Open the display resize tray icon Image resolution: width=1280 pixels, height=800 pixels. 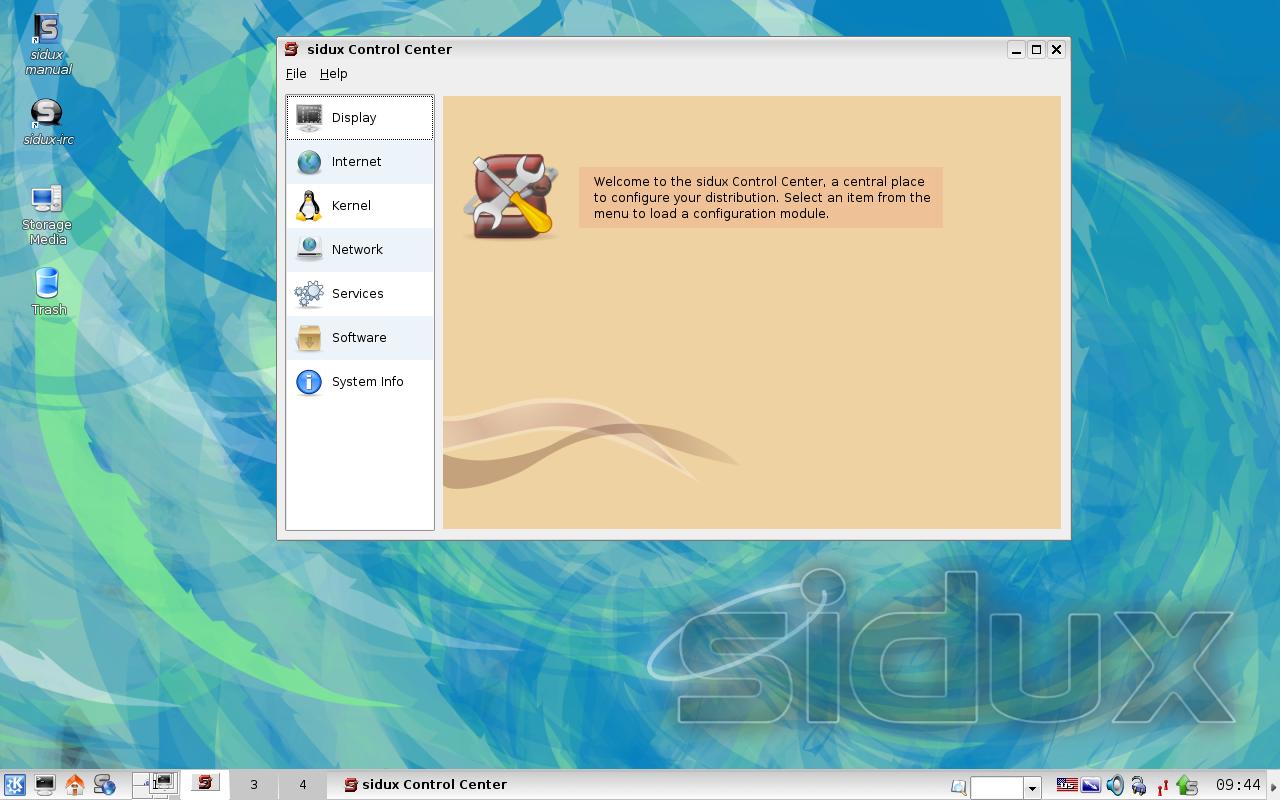[x=1091, y=785]
